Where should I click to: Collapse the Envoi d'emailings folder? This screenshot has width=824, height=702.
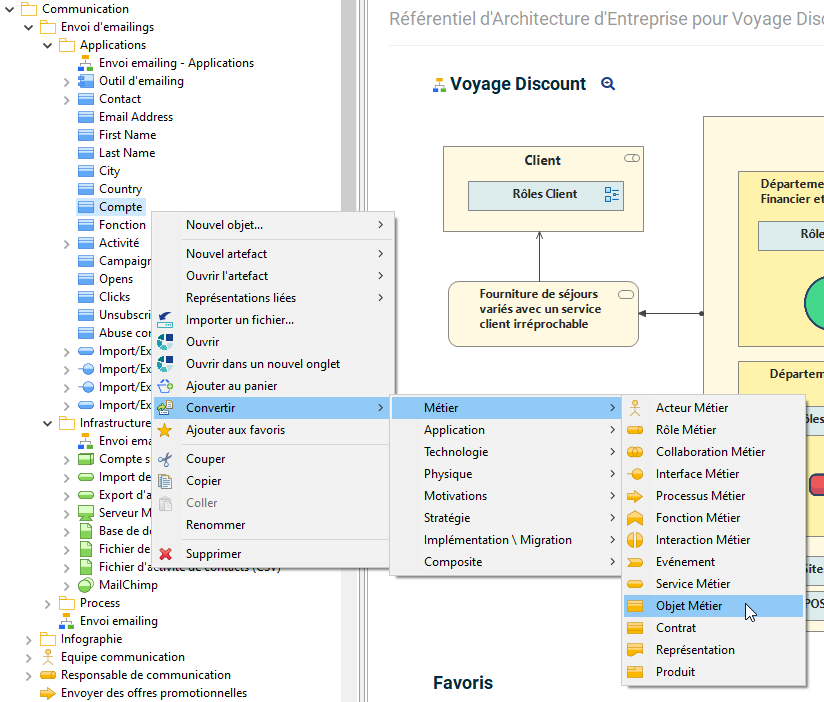(28, 27)
